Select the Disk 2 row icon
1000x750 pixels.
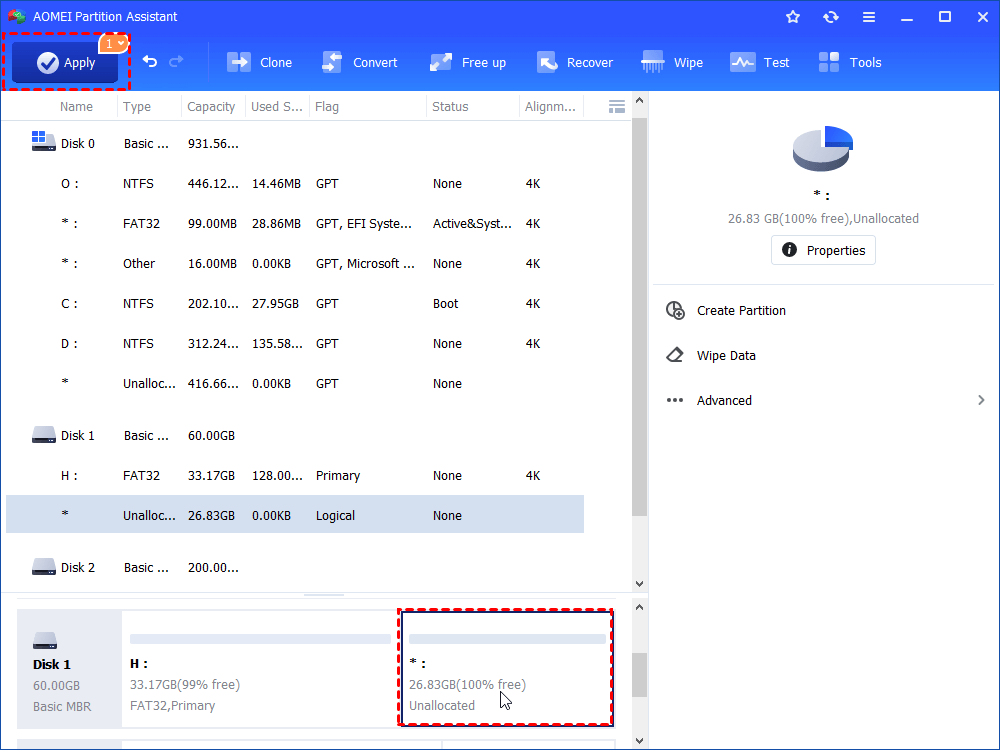pyautogui.click(x=43, y=566)
